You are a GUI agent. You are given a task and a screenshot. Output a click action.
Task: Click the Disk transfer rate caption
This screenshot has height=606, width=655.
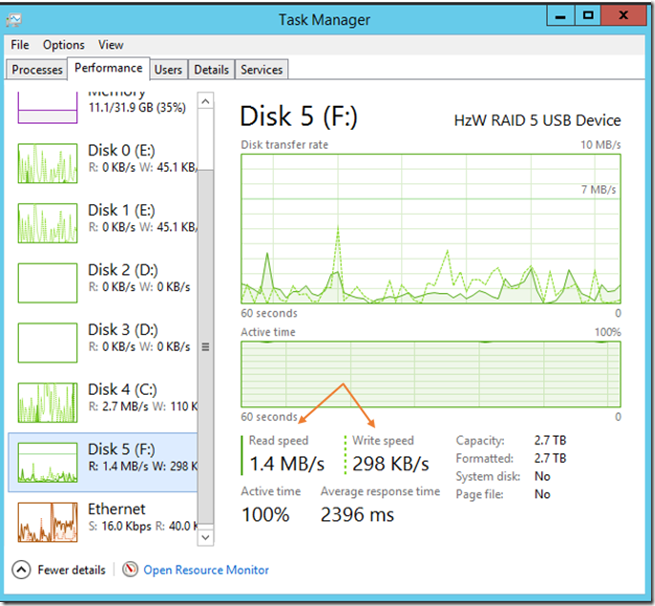(284, 145)
